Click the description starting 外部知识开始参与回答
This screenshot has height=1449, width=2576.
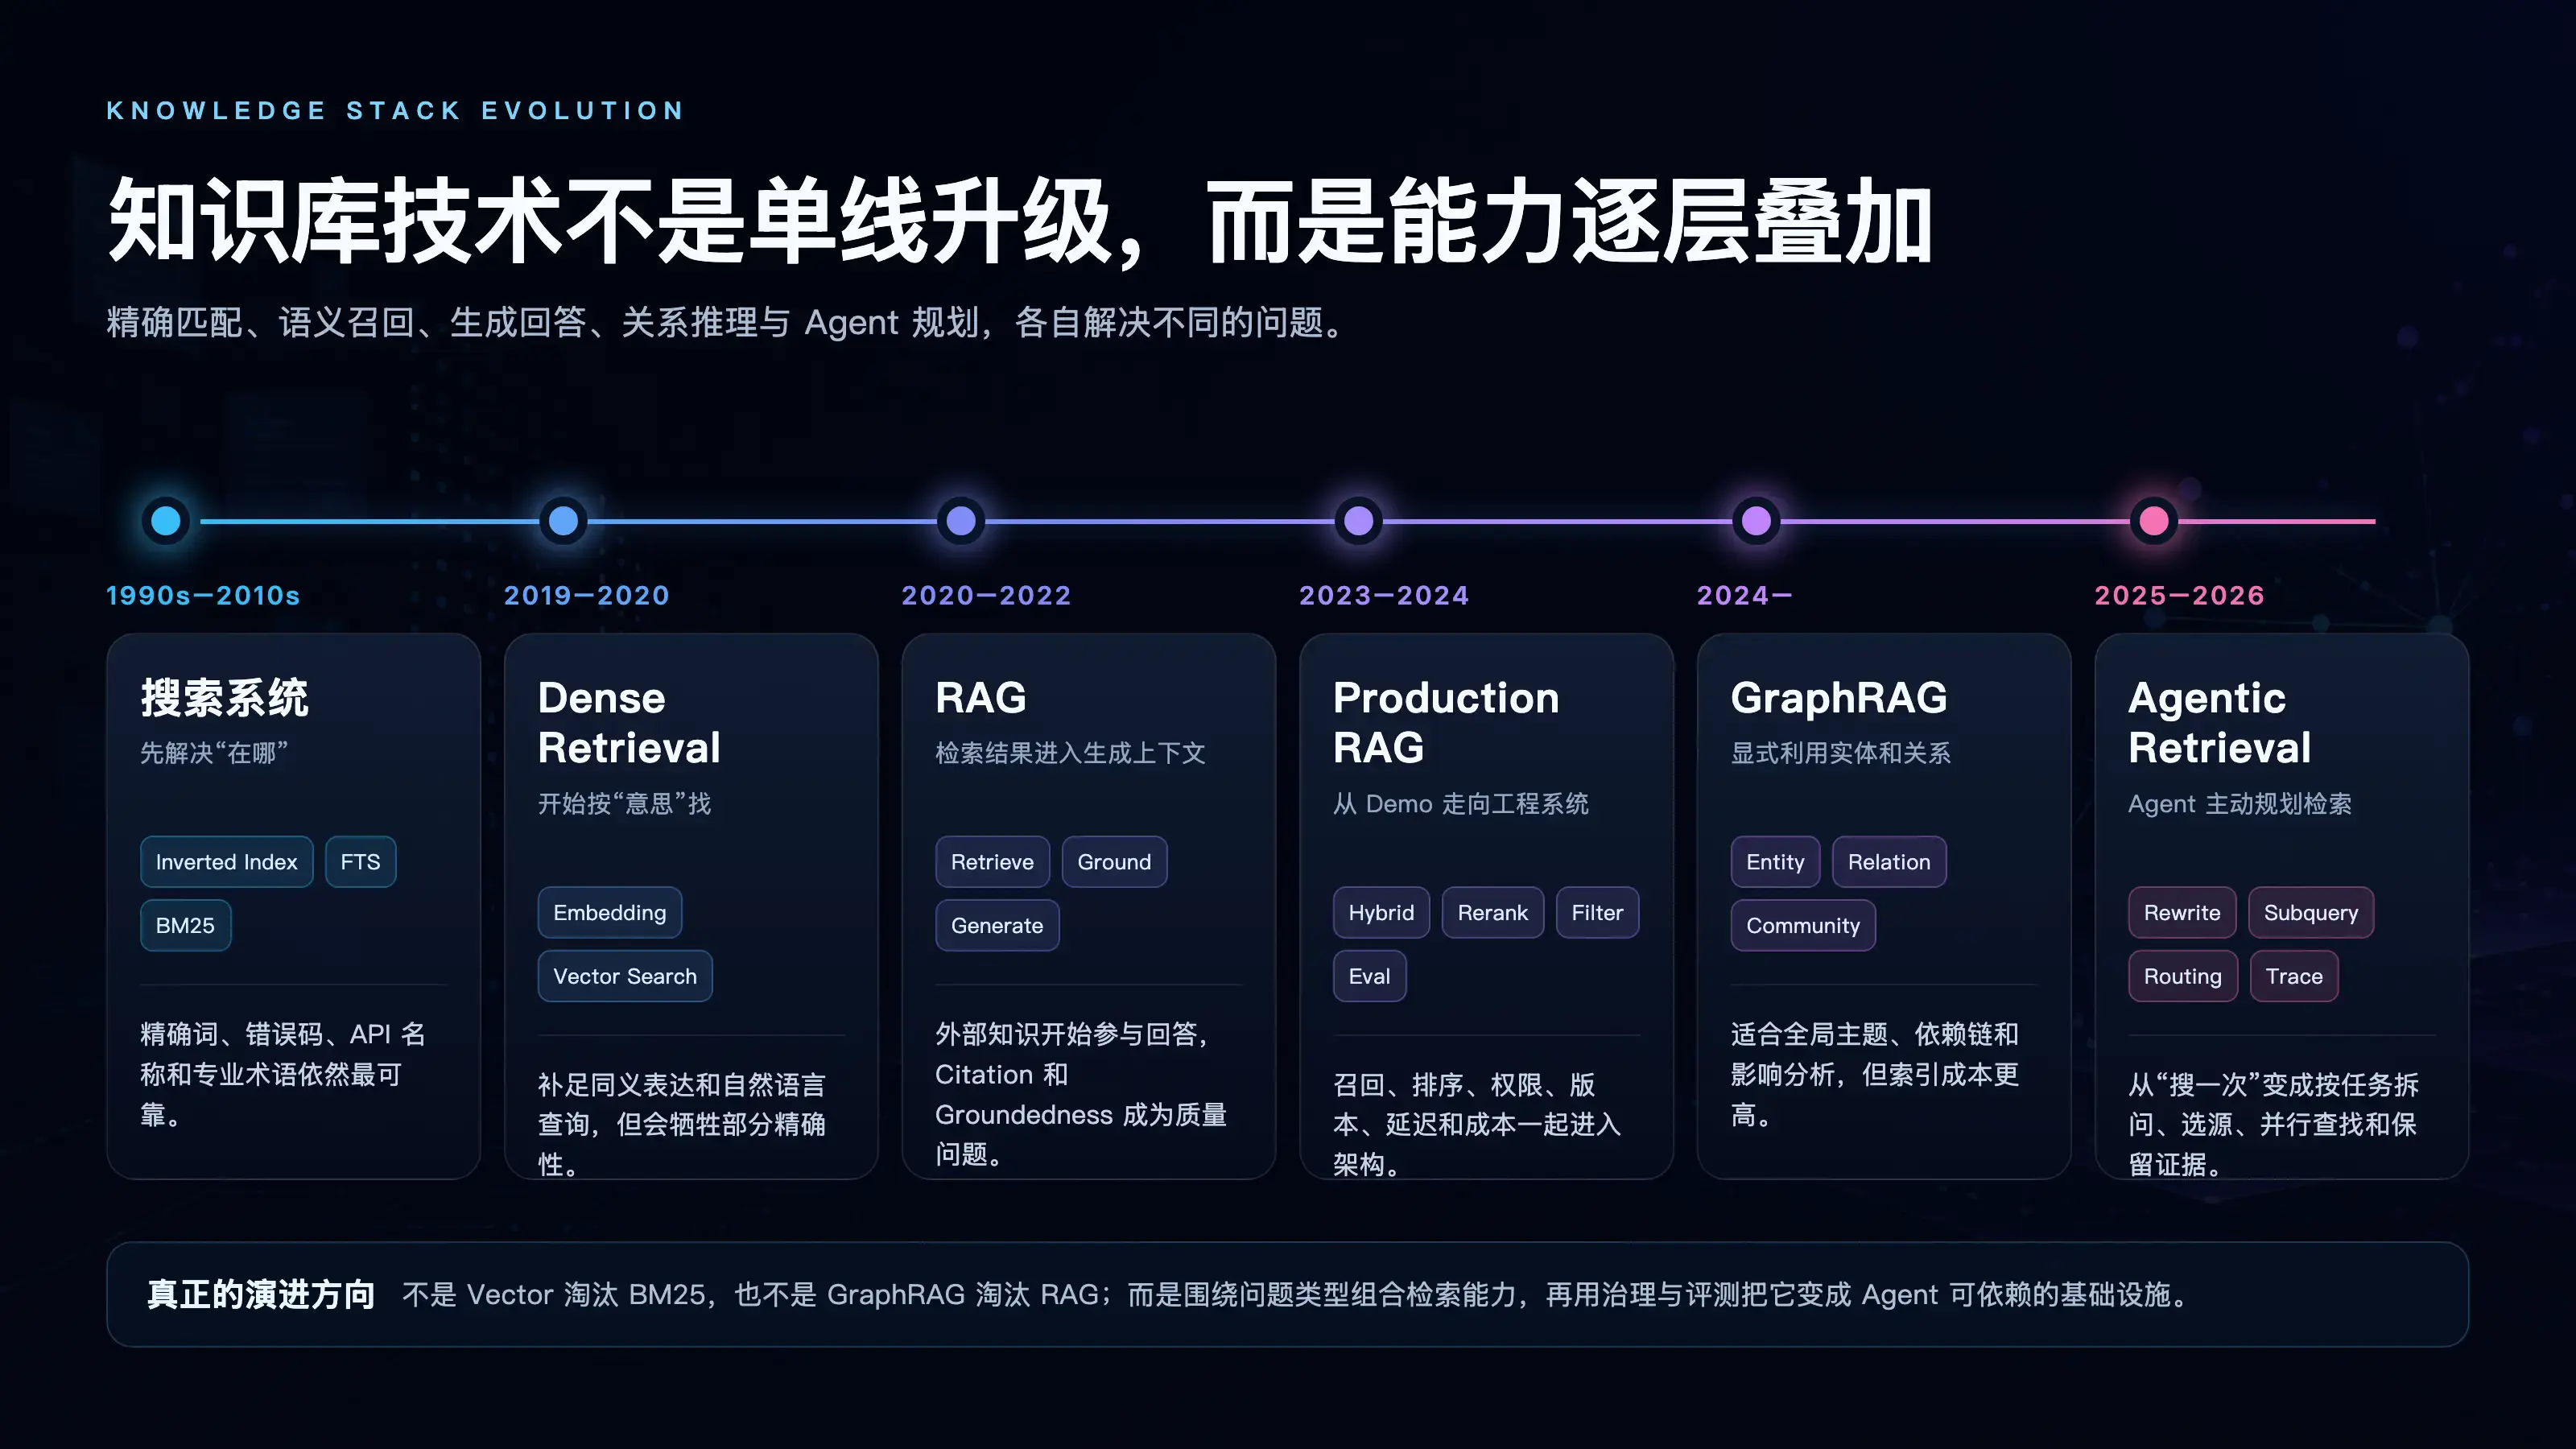(x=1082, y=1094)
